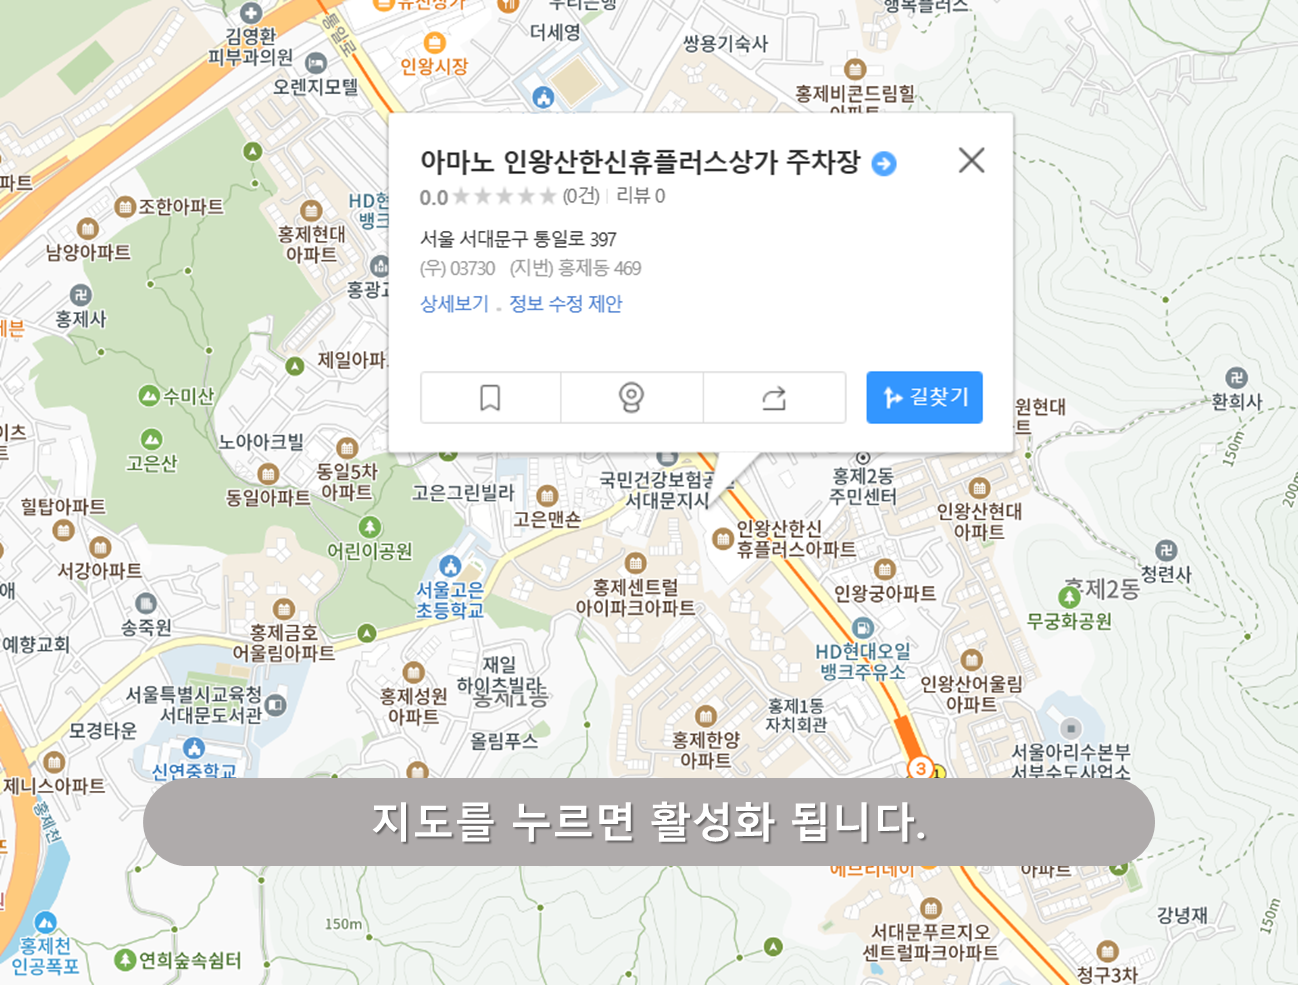1298x985 pixels.
Task: Click 청련사 temple marker icon
Action: [1166, 551]
